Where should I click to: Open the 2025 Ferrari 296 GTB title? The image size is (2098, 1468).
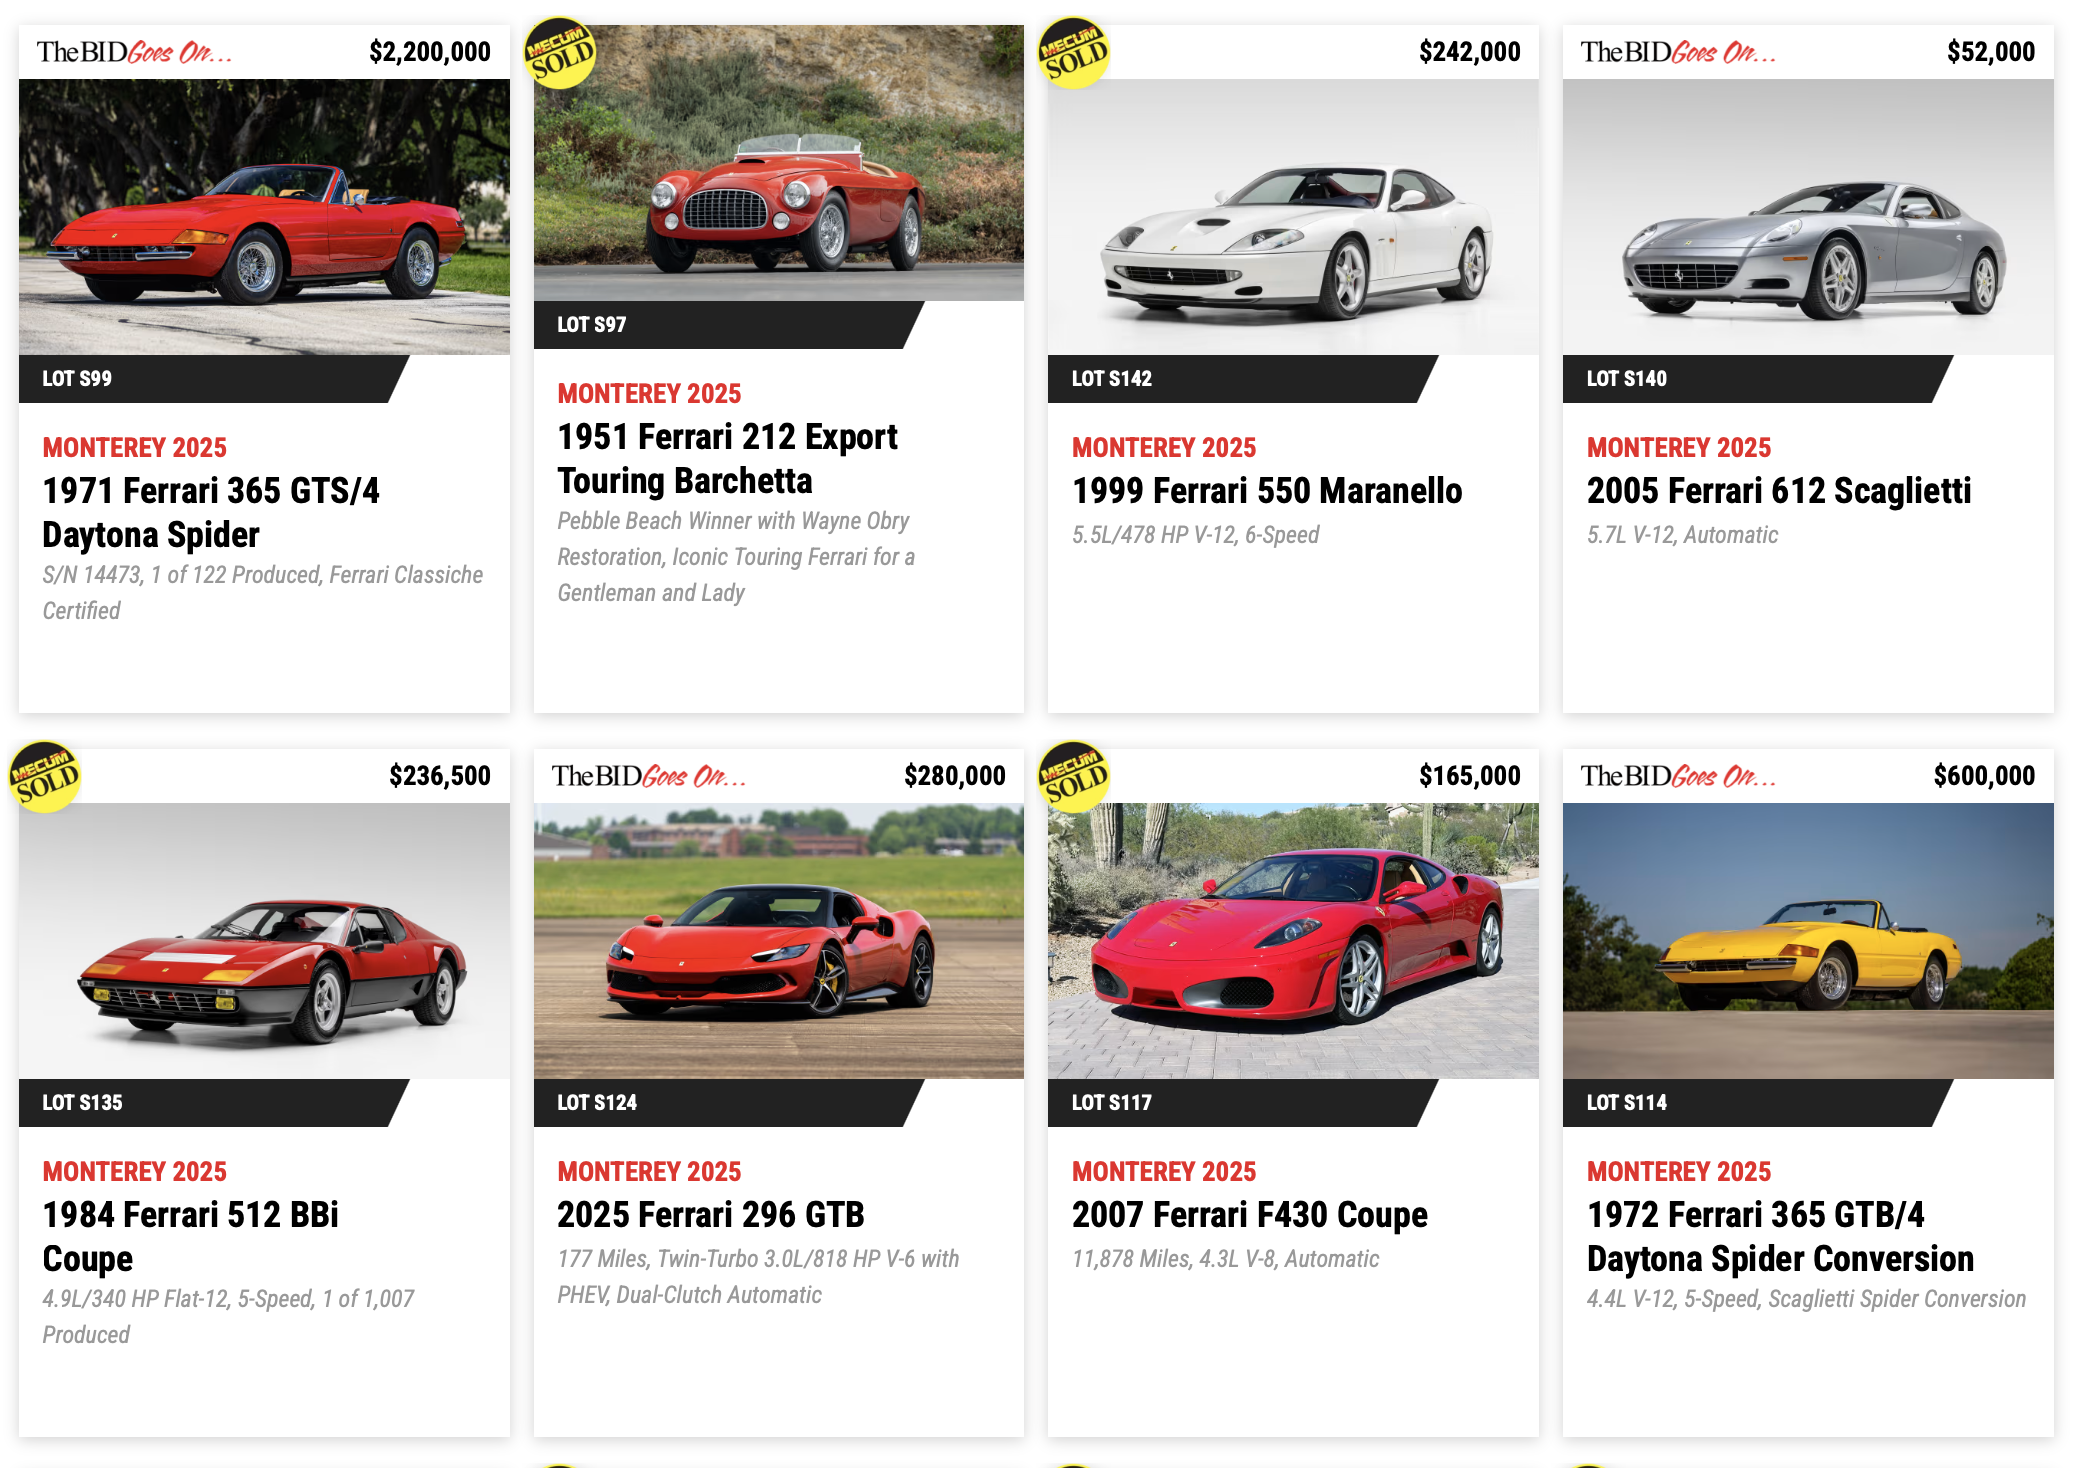pos(711,1215)
